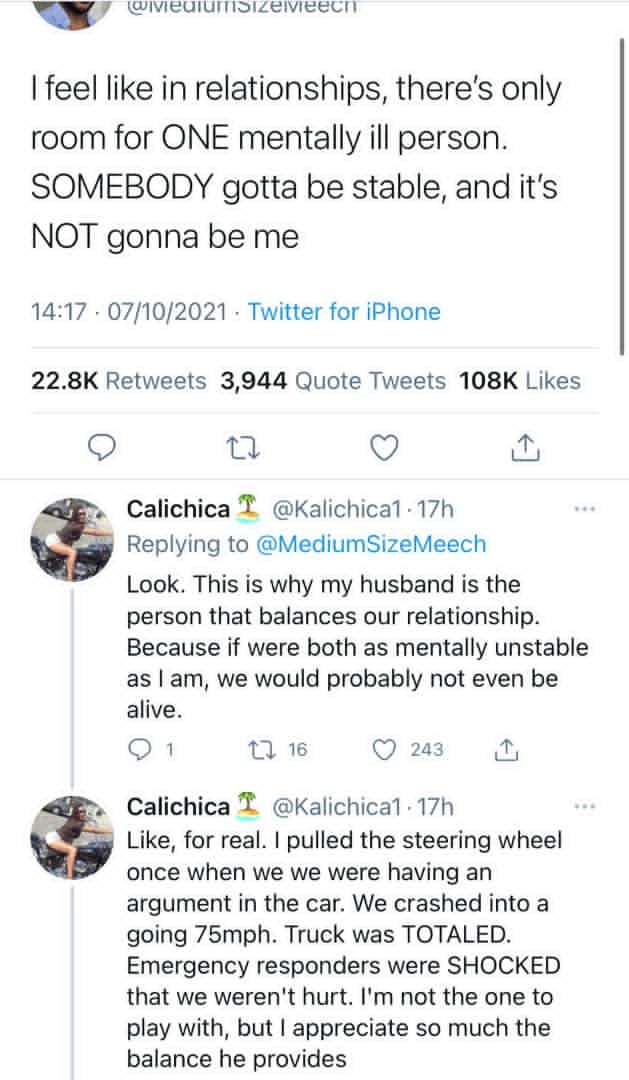Reply to Calichica's first reply
Screen dimensions: 629x1080
click(x=140, y=749)
